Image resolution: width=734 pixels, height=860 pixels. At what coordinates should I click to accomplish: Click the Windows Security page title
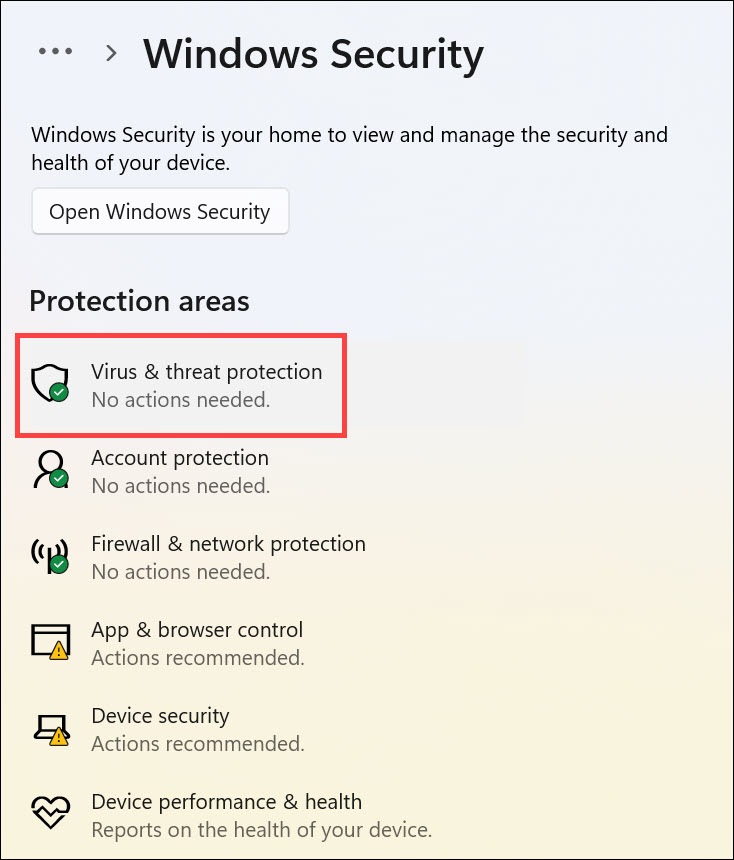pyautogui.click(x=313, y=53)
